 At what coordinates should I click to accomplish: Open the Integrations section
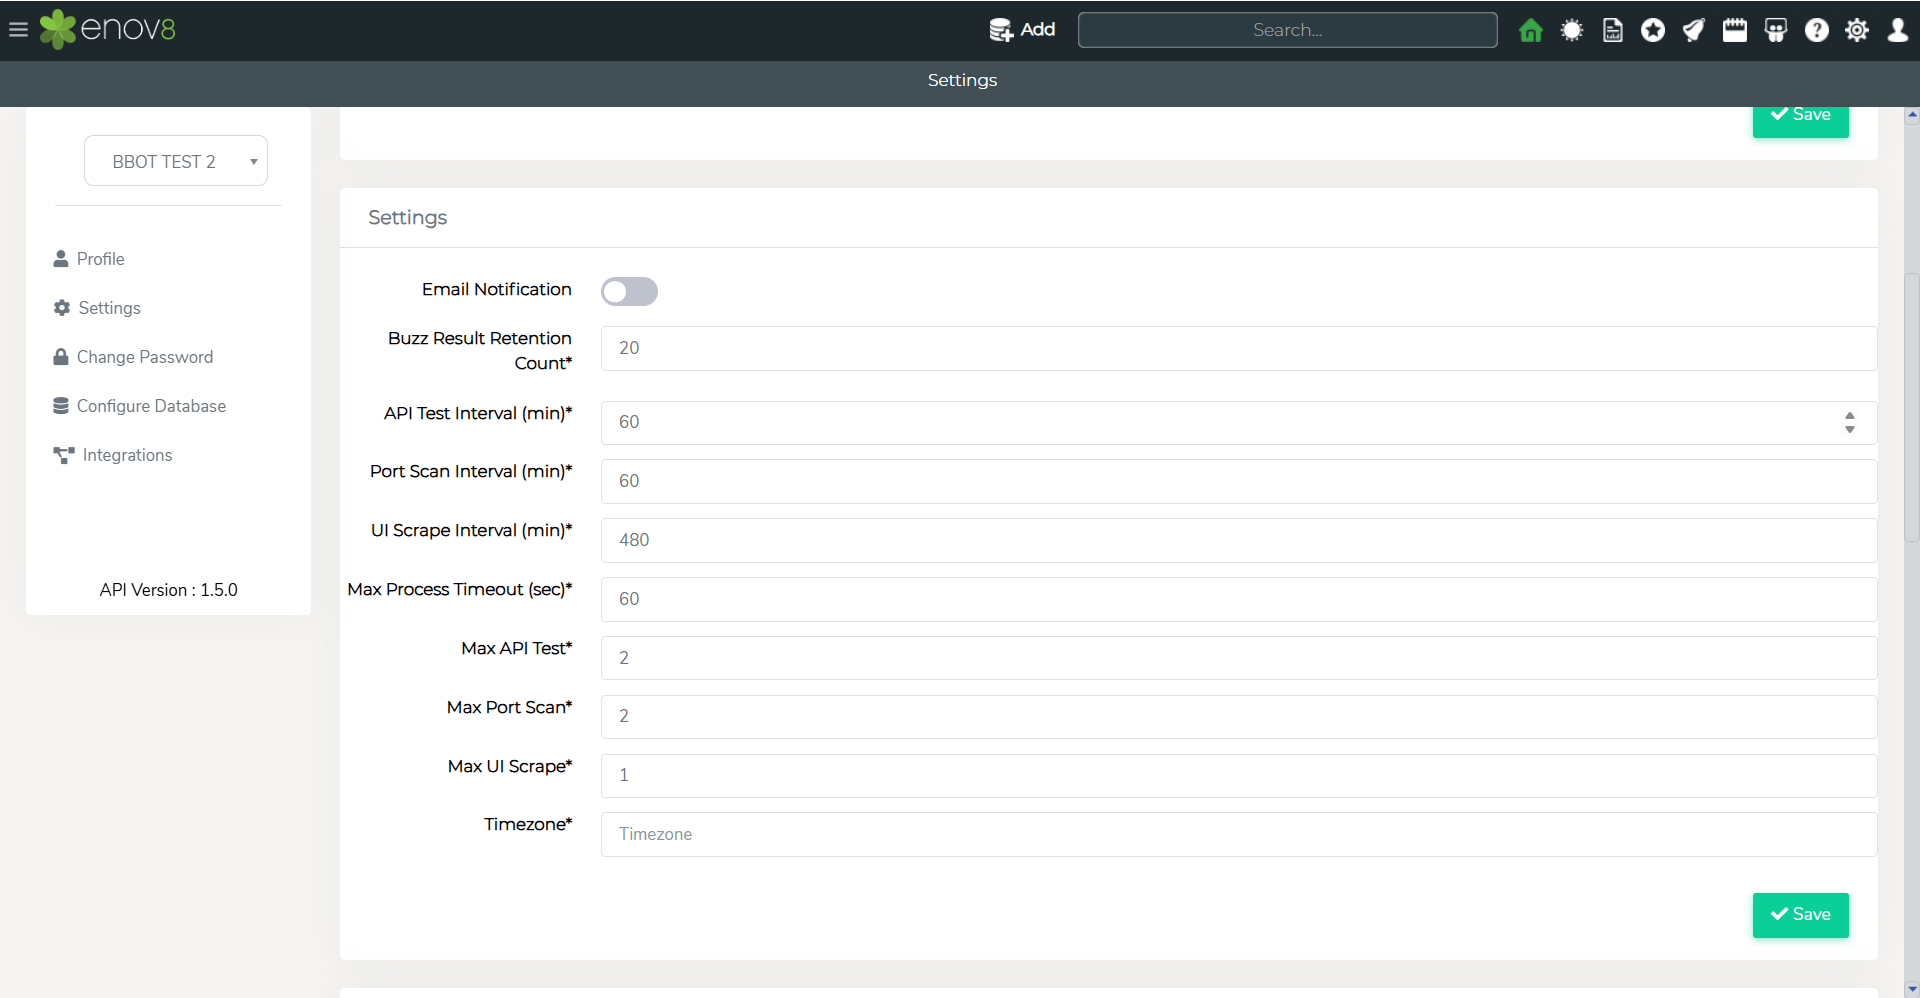pos(127,455)
